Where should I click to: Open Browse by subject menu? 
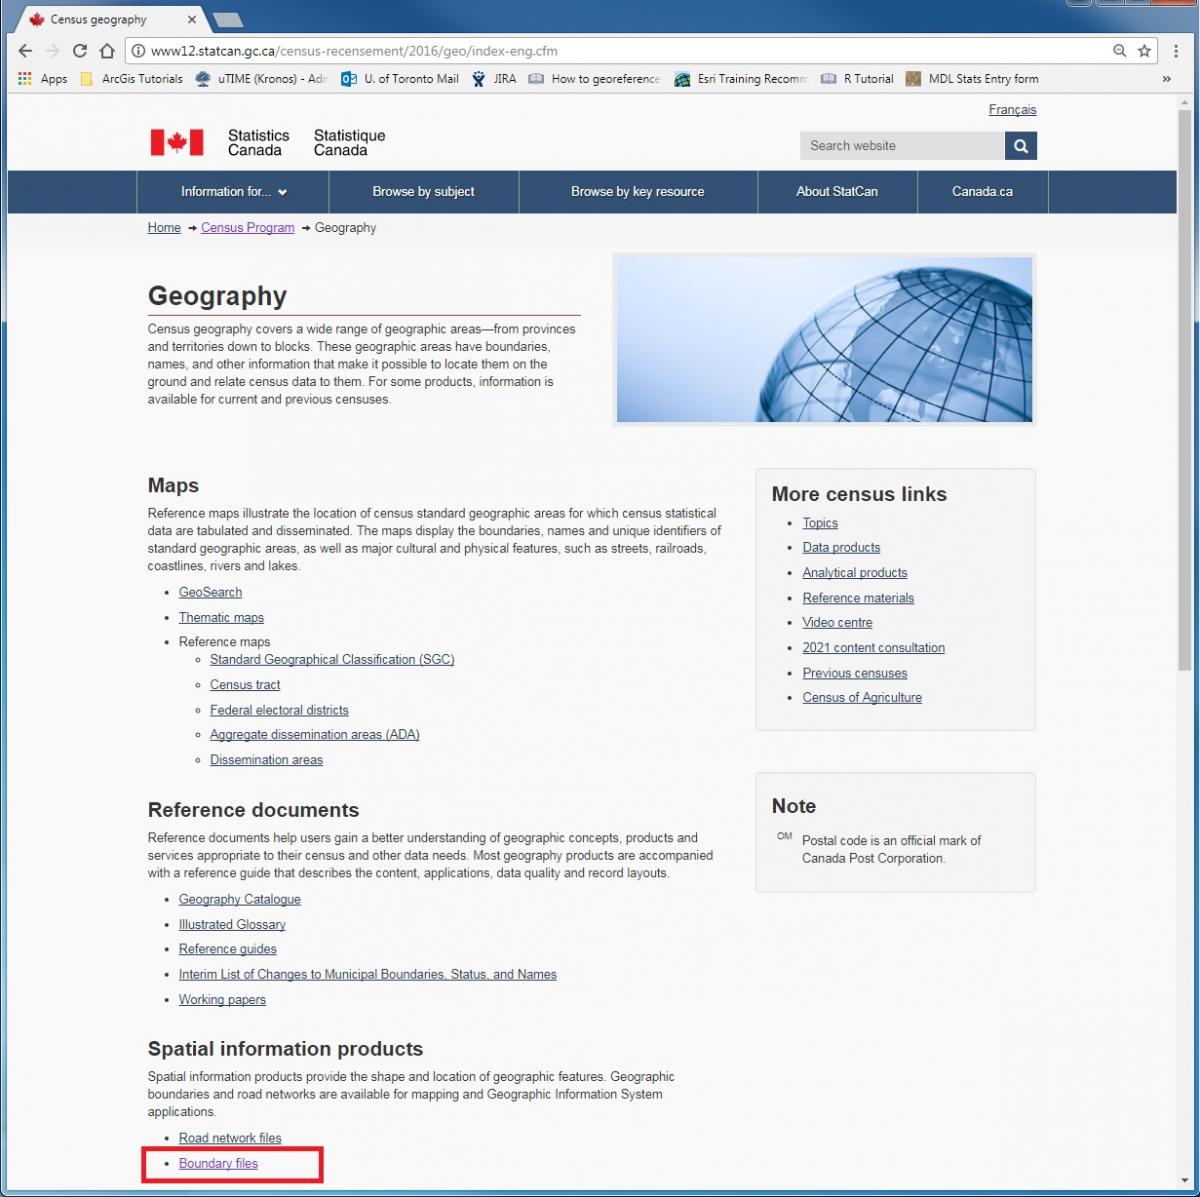pos(423,192)
